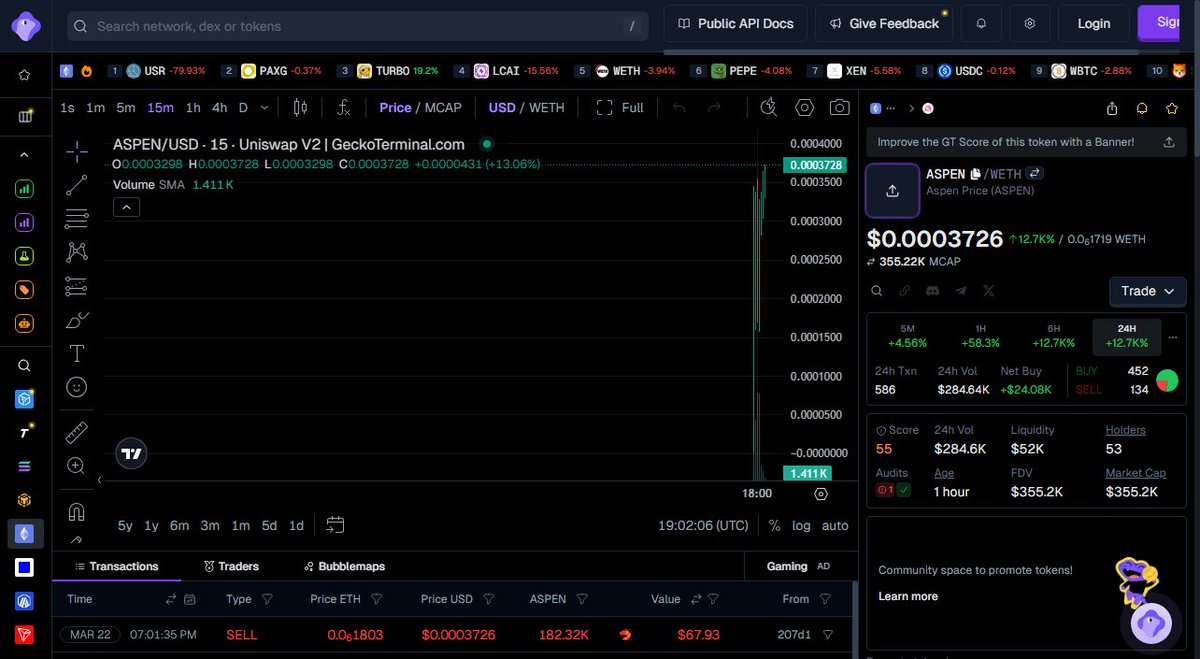The width and height of the screenshot is (1200, 659).
Task: Switch to the Bubblemaps tab
Action: click(345, 566)
